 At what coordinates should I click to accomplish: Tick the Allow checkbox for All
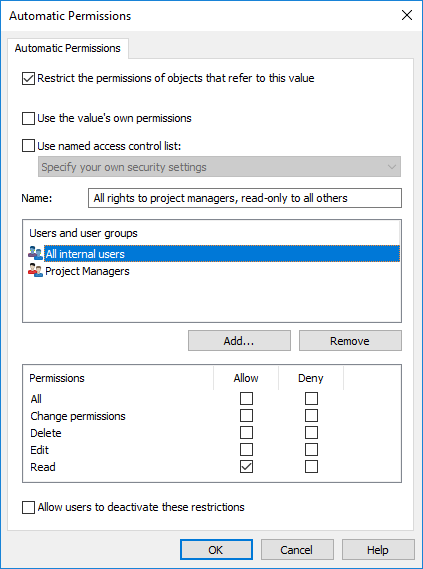(x=246, y=398)
